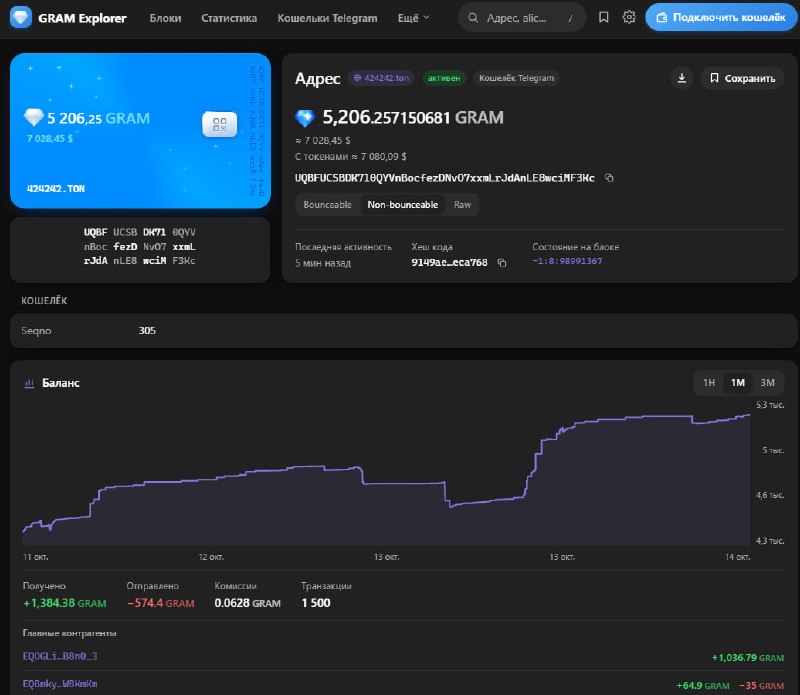Image resolution: width=800 pixels, height=695 pixels.
Task: Set balance chart range to 1Н
Action: click(709, 383)
